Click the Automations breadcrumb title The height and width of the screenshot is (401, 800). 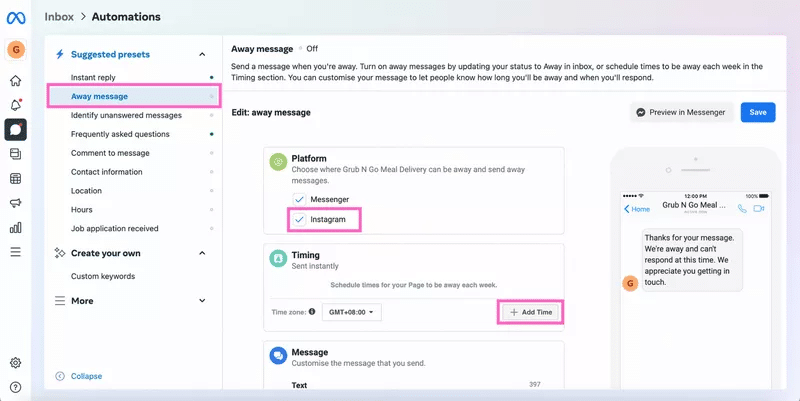(x=126, y=17)
